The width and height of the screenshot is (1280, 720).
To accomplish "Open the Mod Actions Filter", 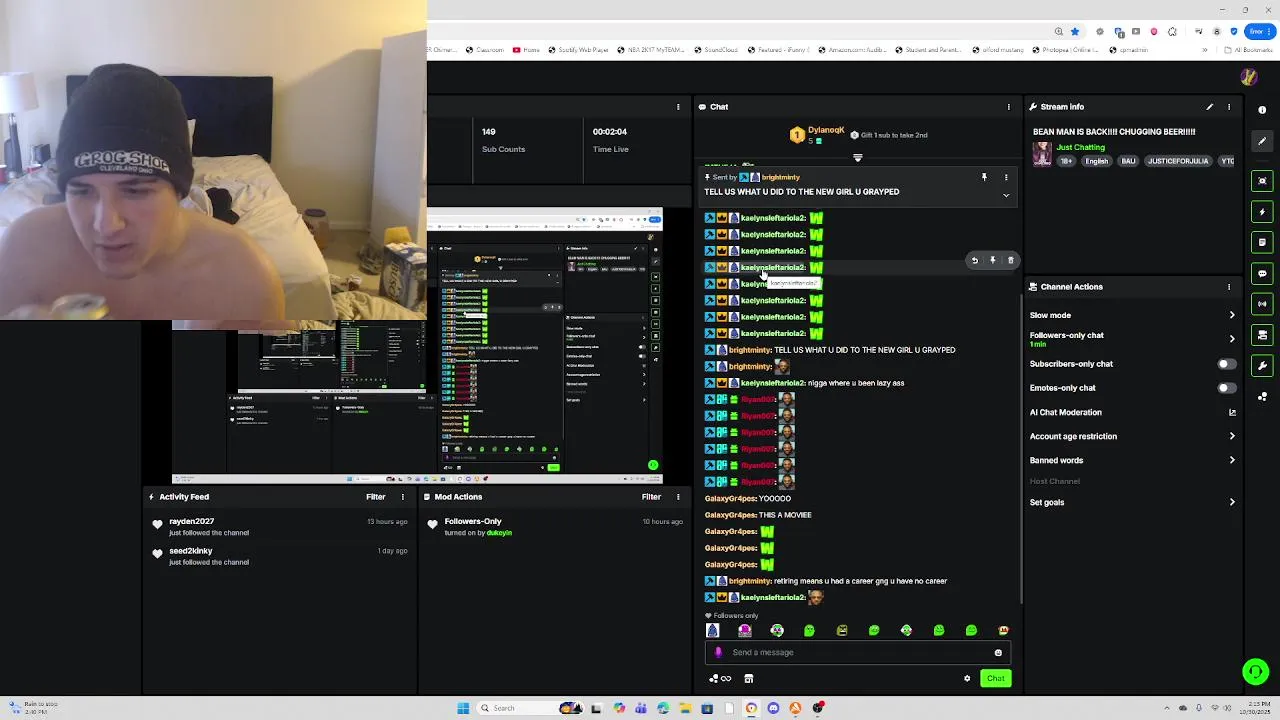I will [x=651, y=497].
